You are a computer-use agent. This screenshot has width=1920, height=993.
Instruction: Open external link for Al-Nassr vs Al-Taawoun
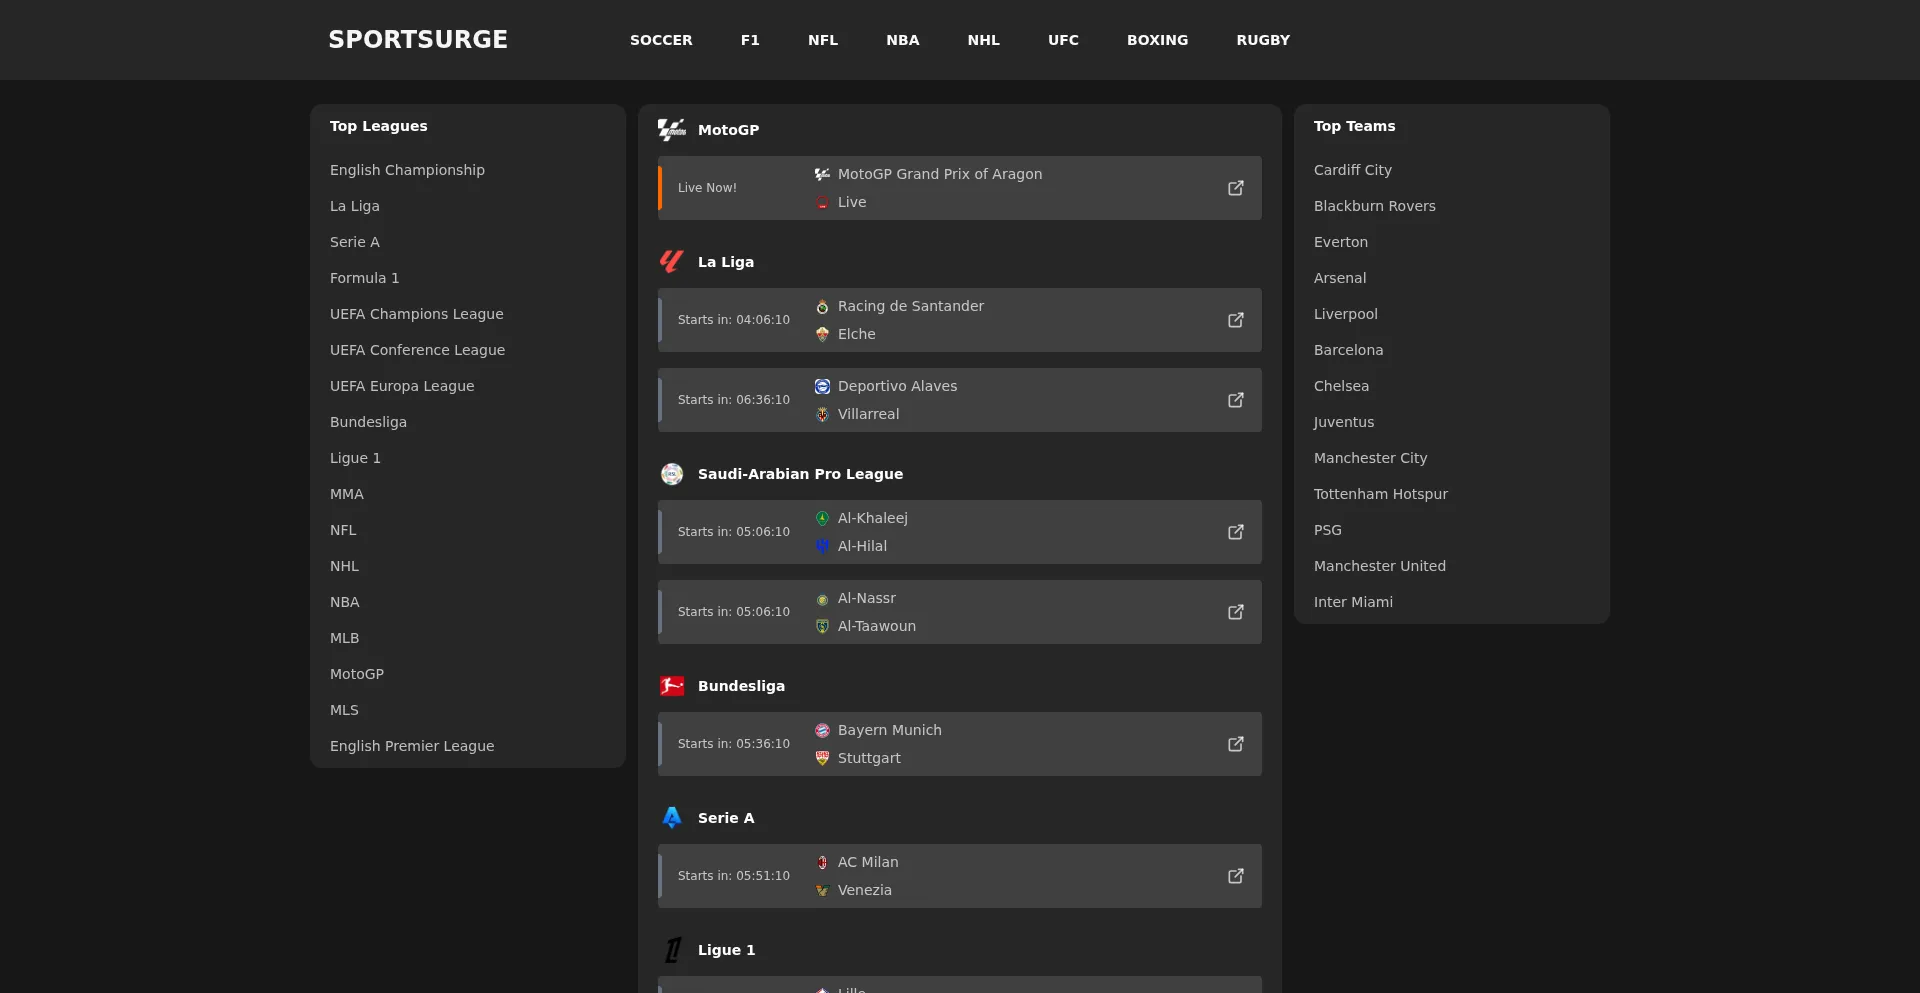pyautogui.click(x=1236, y=612)
